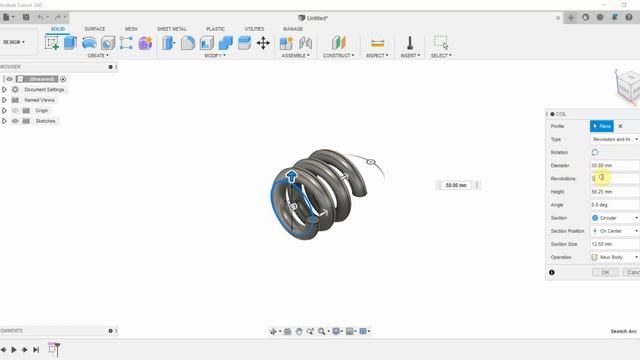Select the Hole tool icon
This screenshot has width=640, height=360.
coord(108,43)
